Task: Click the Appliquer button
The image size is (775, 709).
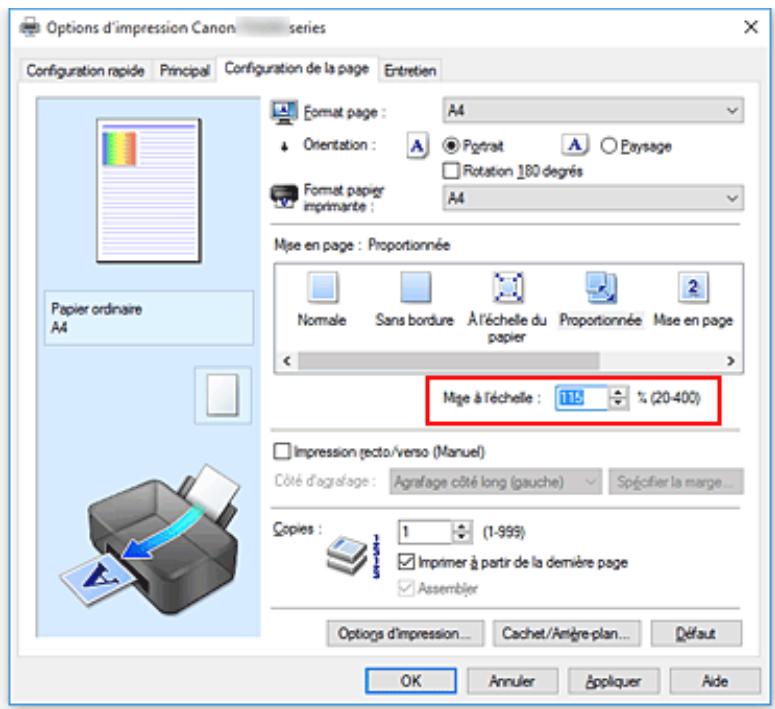Action: pos(613,681)
